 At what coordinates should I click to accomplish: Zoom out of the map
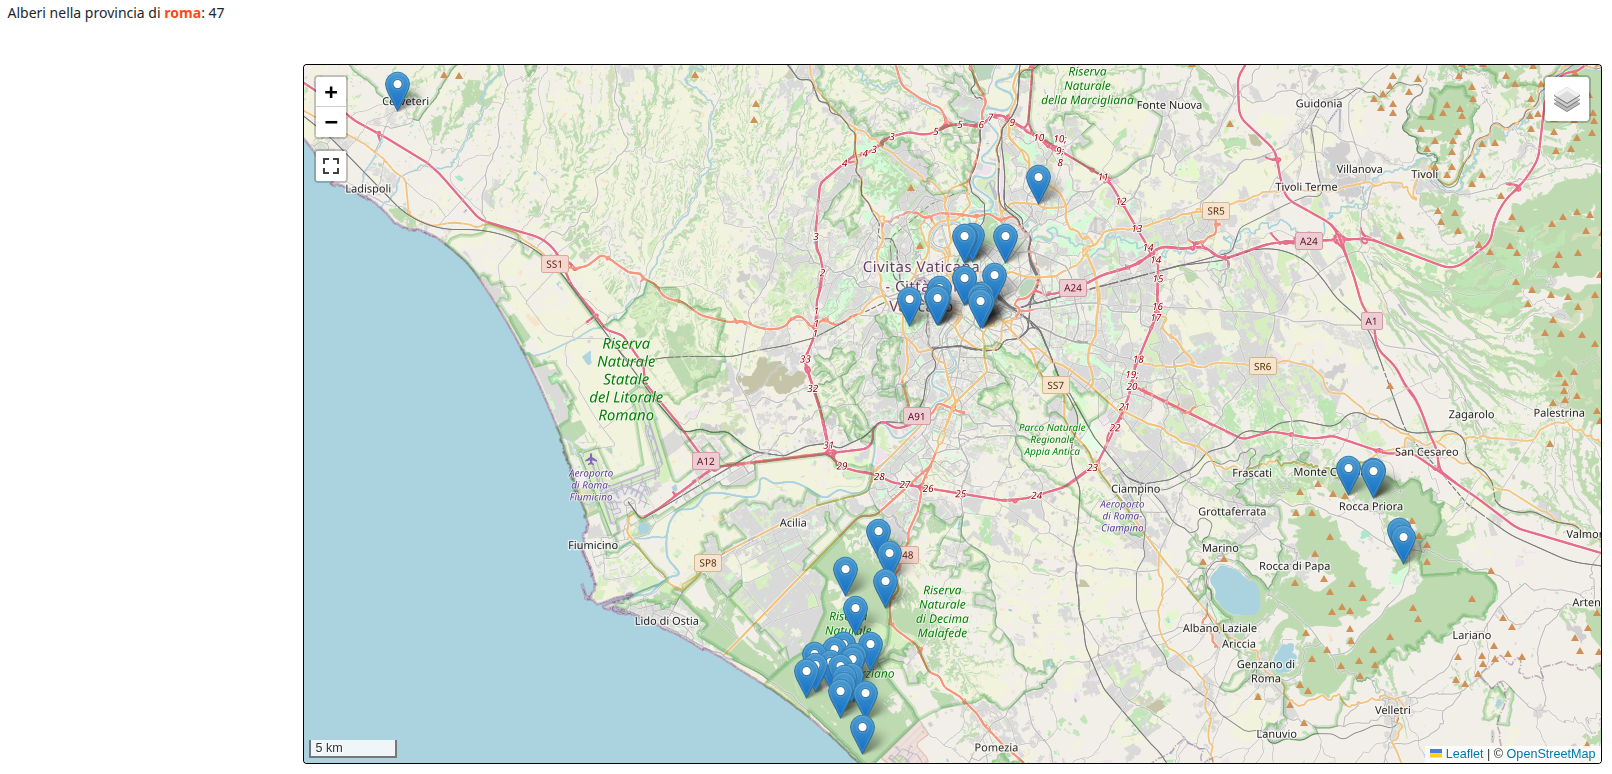(x=331, y=122)
